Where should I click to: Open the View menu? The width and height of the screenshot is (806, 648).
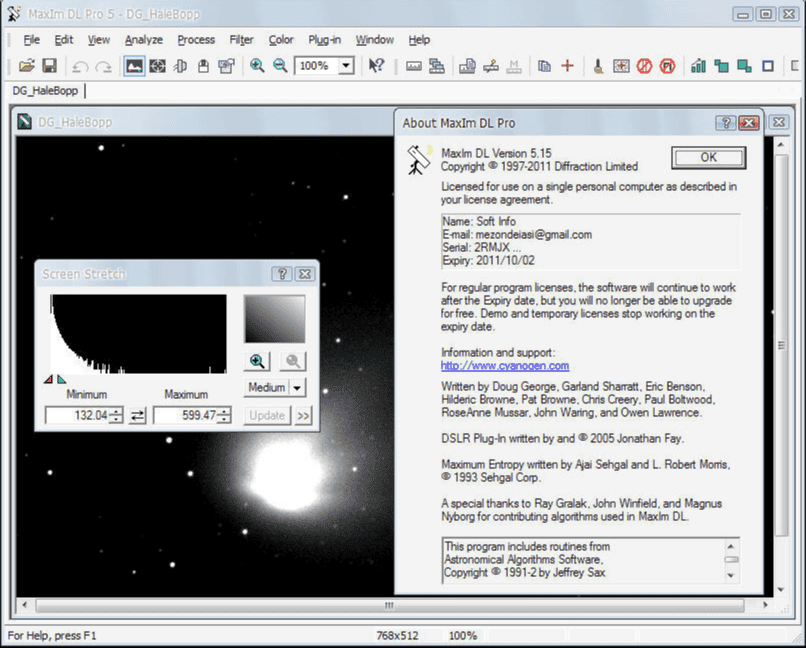pyautogui.click(x=98, y=40)
